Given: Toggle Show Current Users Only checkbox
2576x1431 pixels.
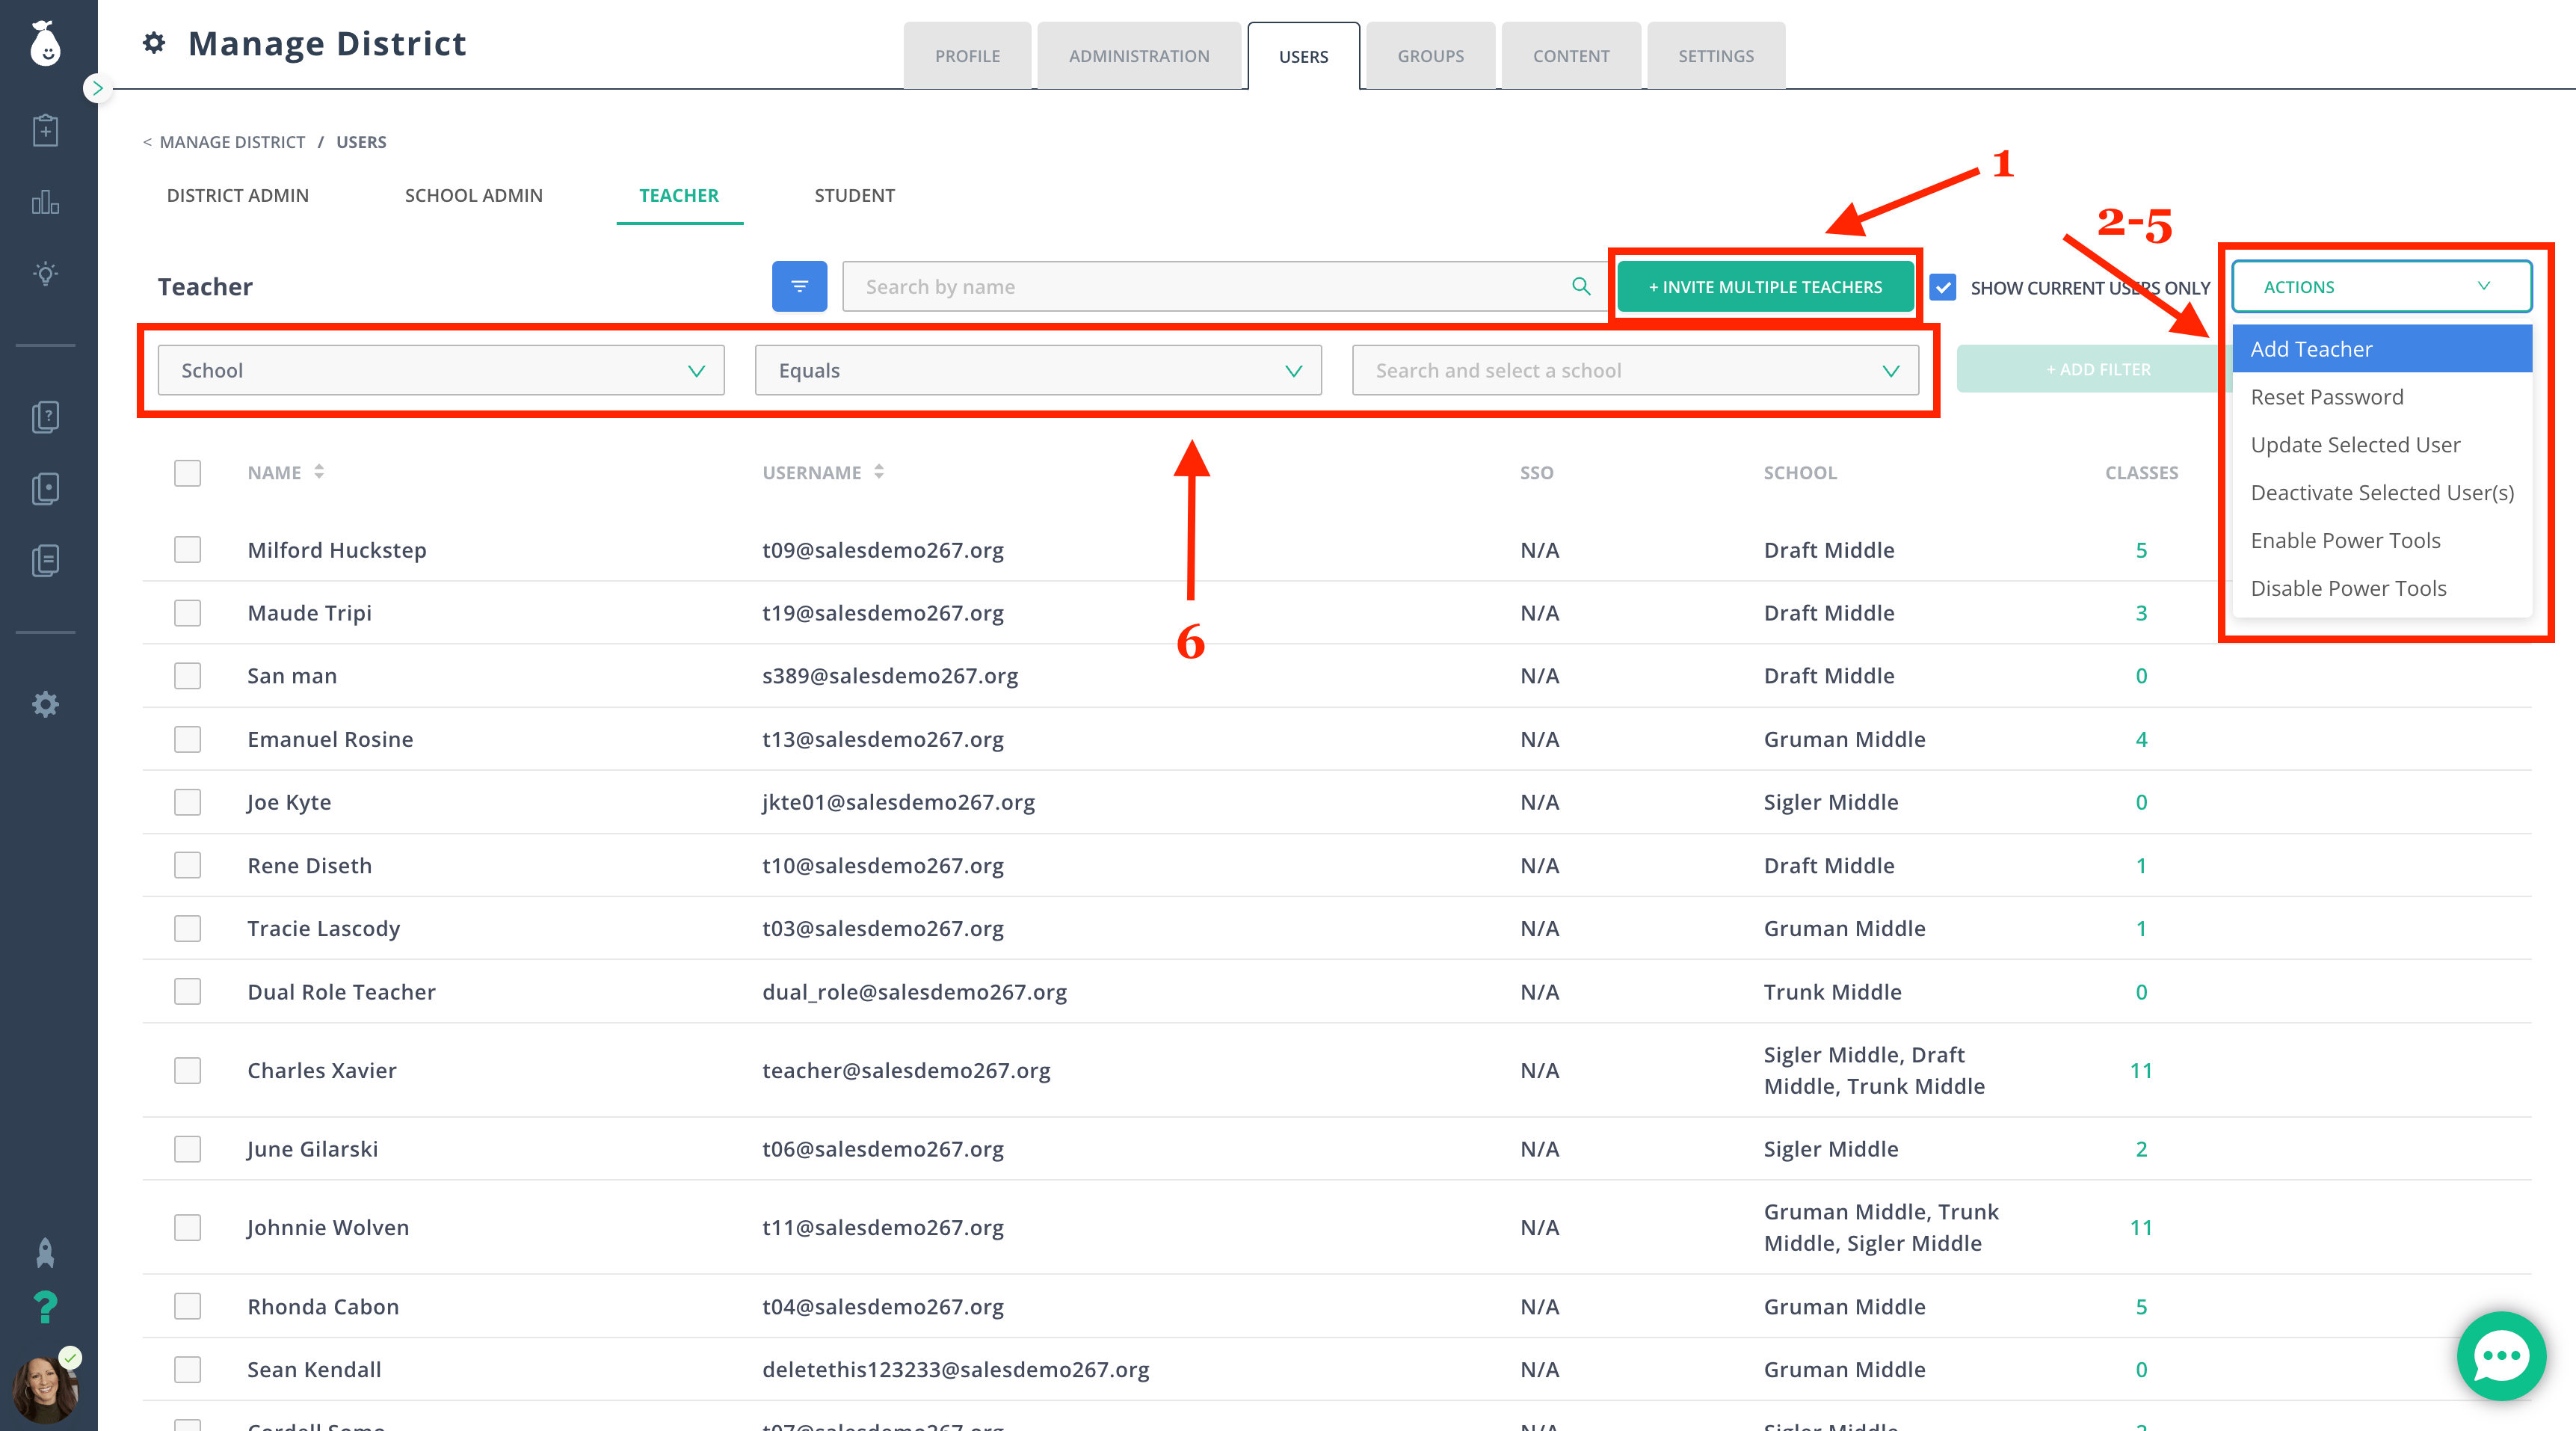Looking at the screenshot, I should click(1942, 288).
